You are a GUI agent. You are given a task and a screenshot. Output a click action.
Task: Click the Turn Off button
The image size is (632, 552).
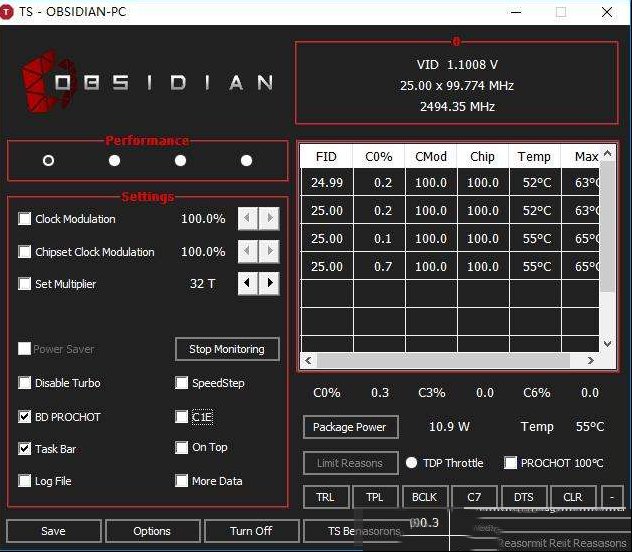point(252,531)
